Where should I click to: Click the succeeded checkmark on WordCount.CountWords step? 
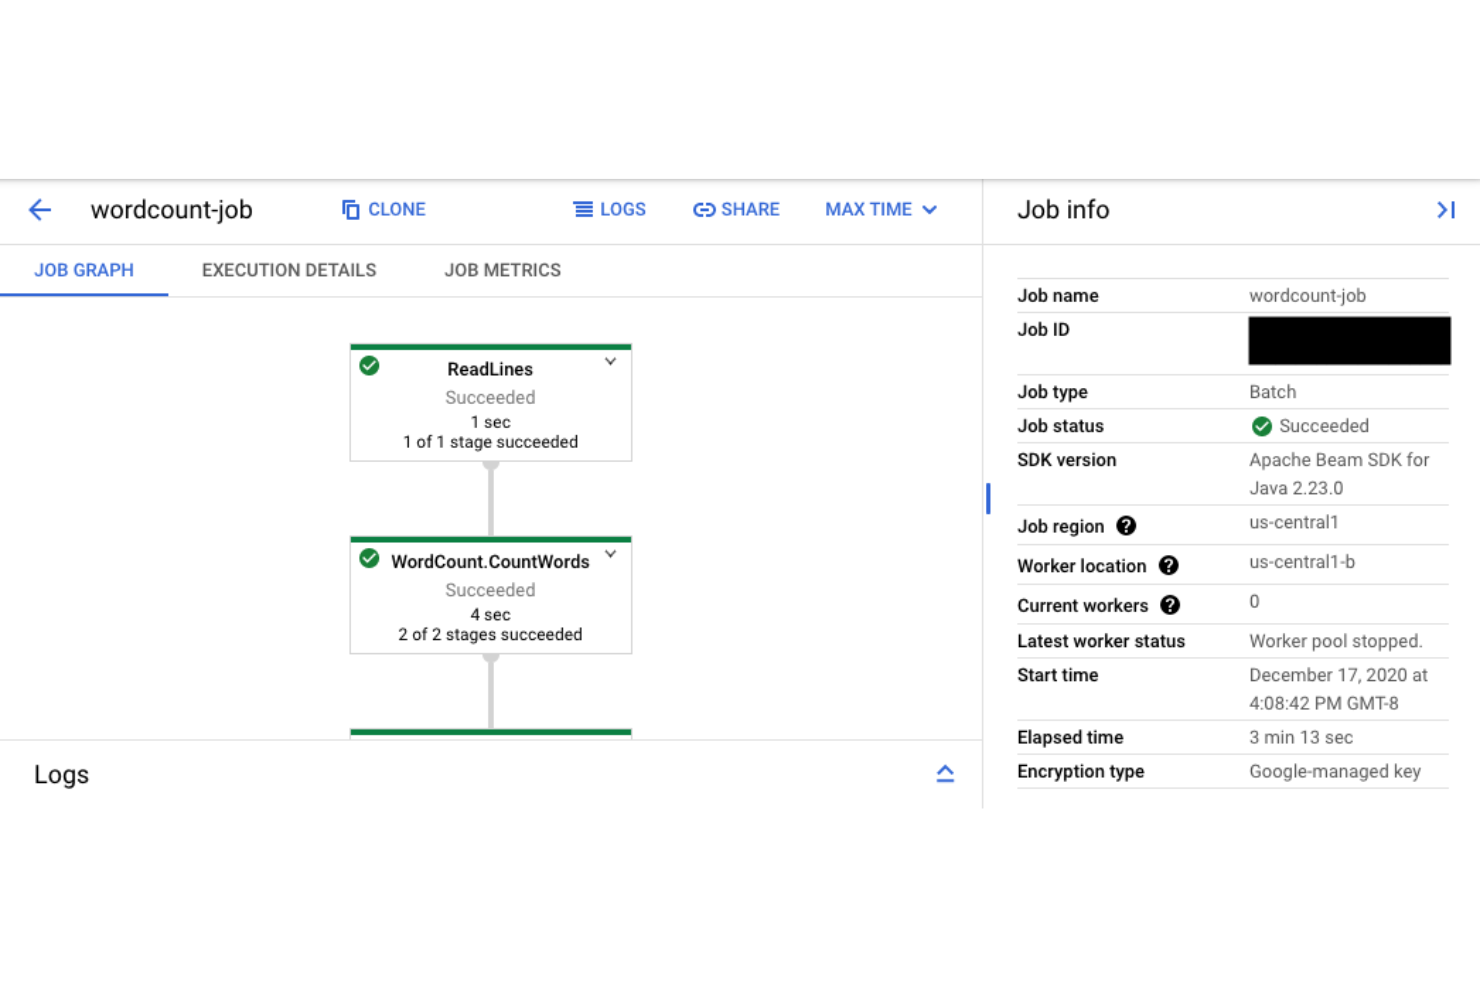pyautogui.click(x=369, y=559)
